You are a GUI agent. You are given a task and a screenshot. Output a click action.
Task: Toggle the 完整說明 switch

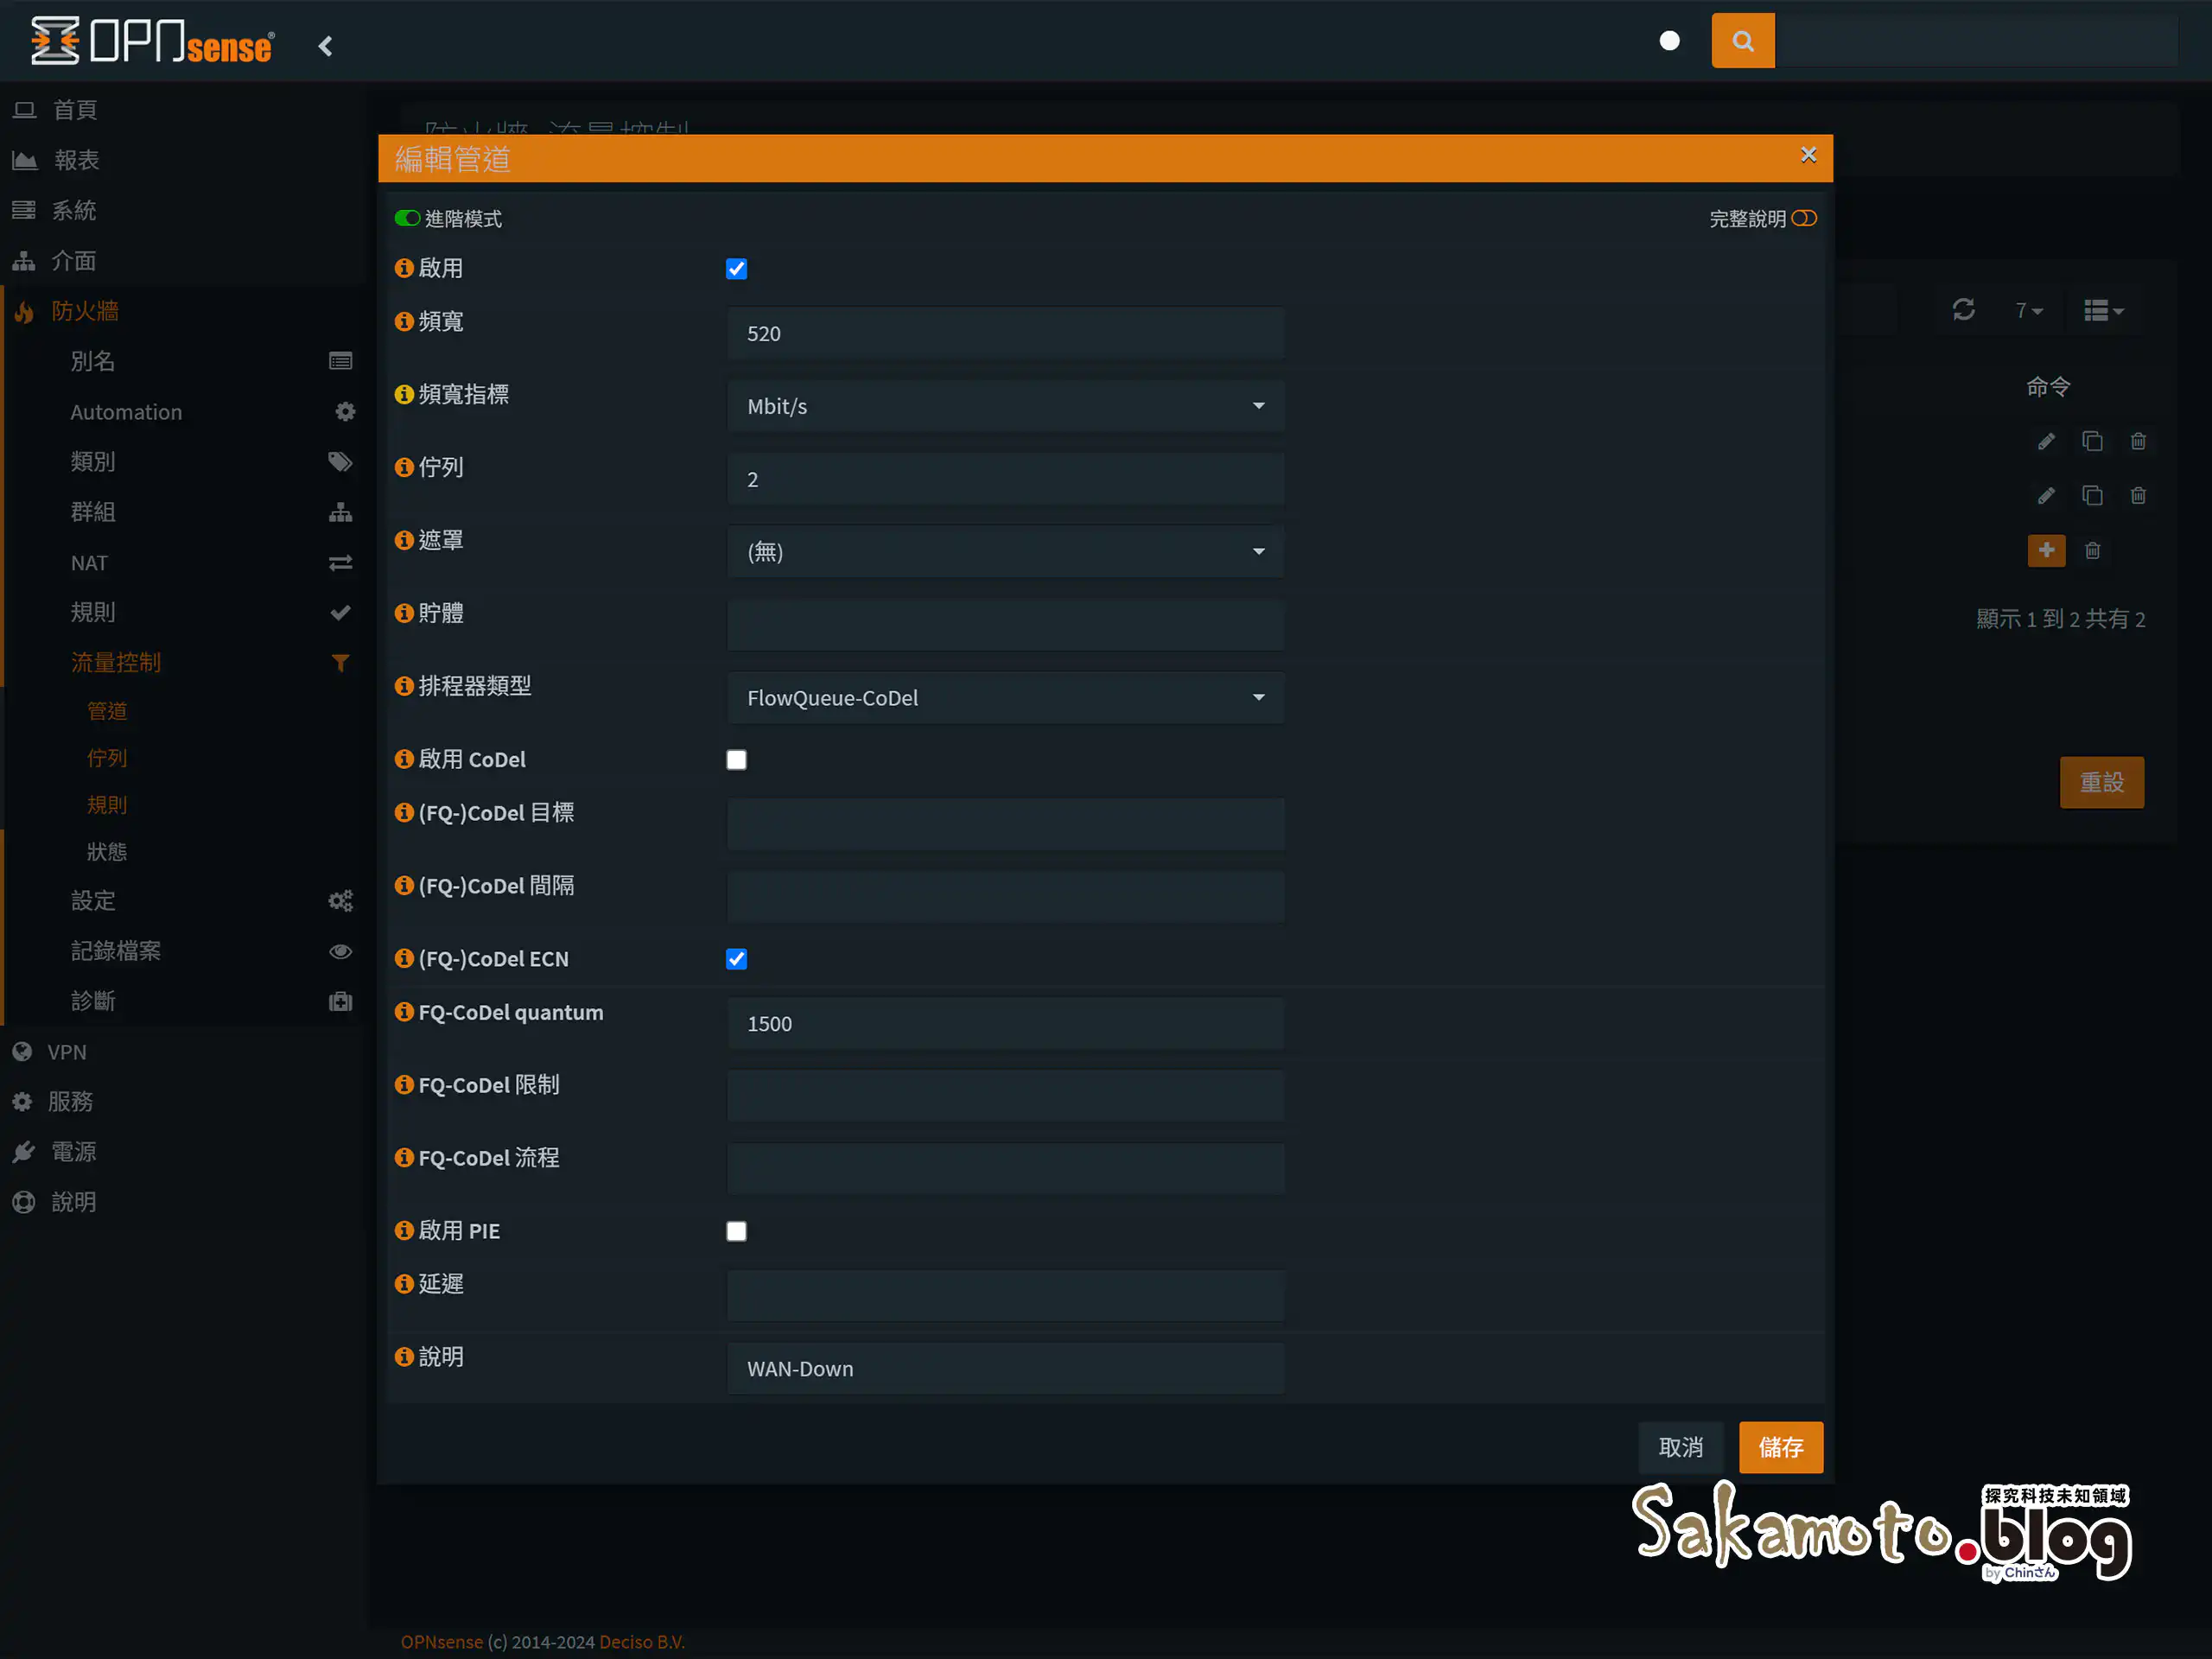pyautogui.click(x=1806, y=217)
